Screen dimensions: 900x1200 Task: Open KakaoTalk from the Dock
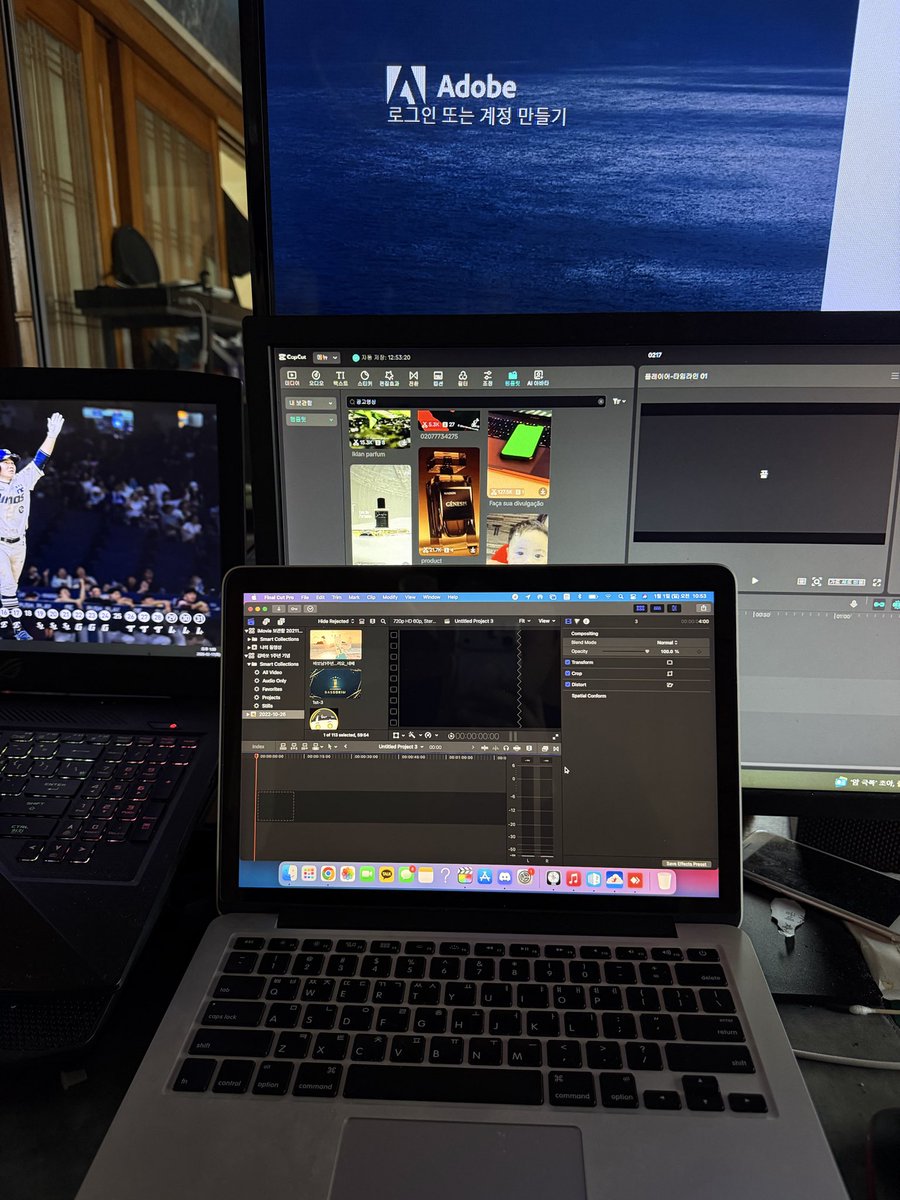(x=387, y=874)
